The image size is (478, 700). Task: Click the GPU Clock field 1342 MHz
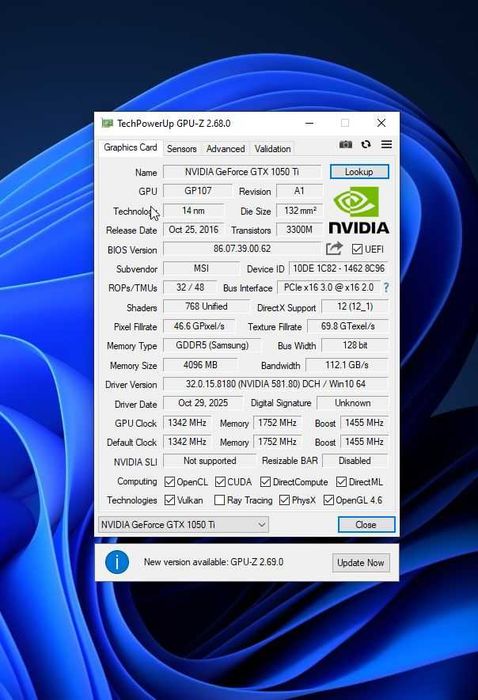(x=187, y=423)
